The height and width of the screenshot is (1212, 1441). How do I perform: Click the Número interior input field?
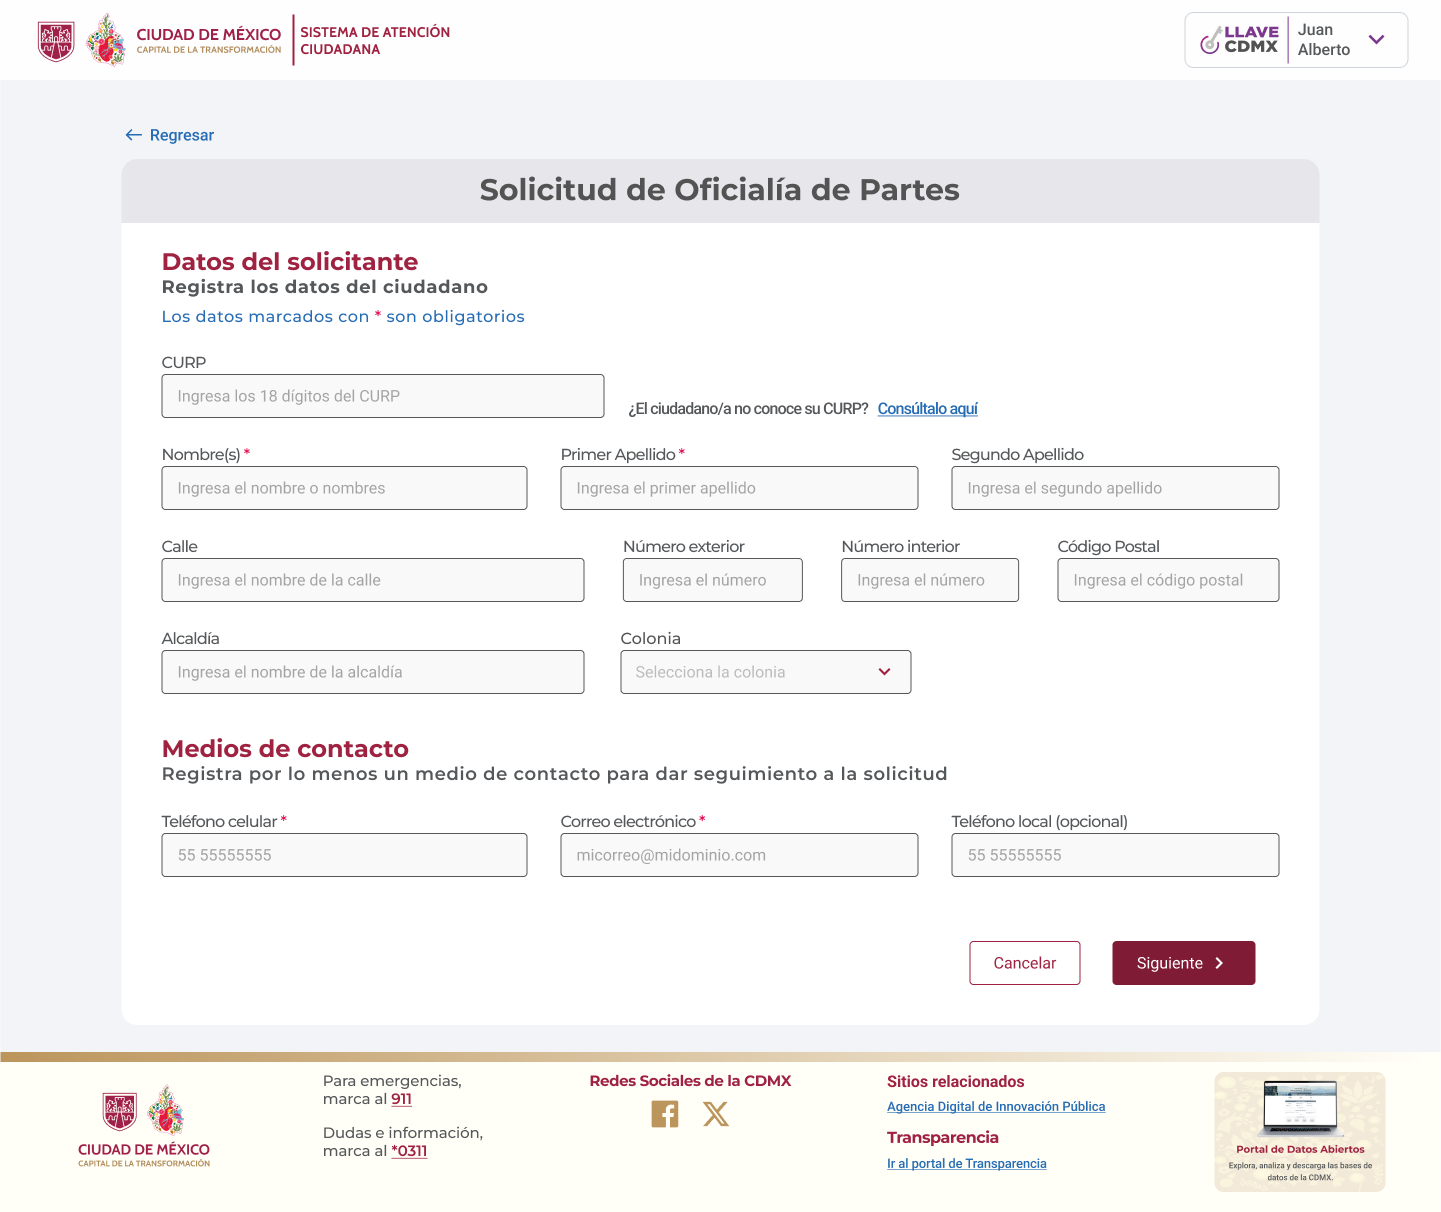(x=930, y=580)
